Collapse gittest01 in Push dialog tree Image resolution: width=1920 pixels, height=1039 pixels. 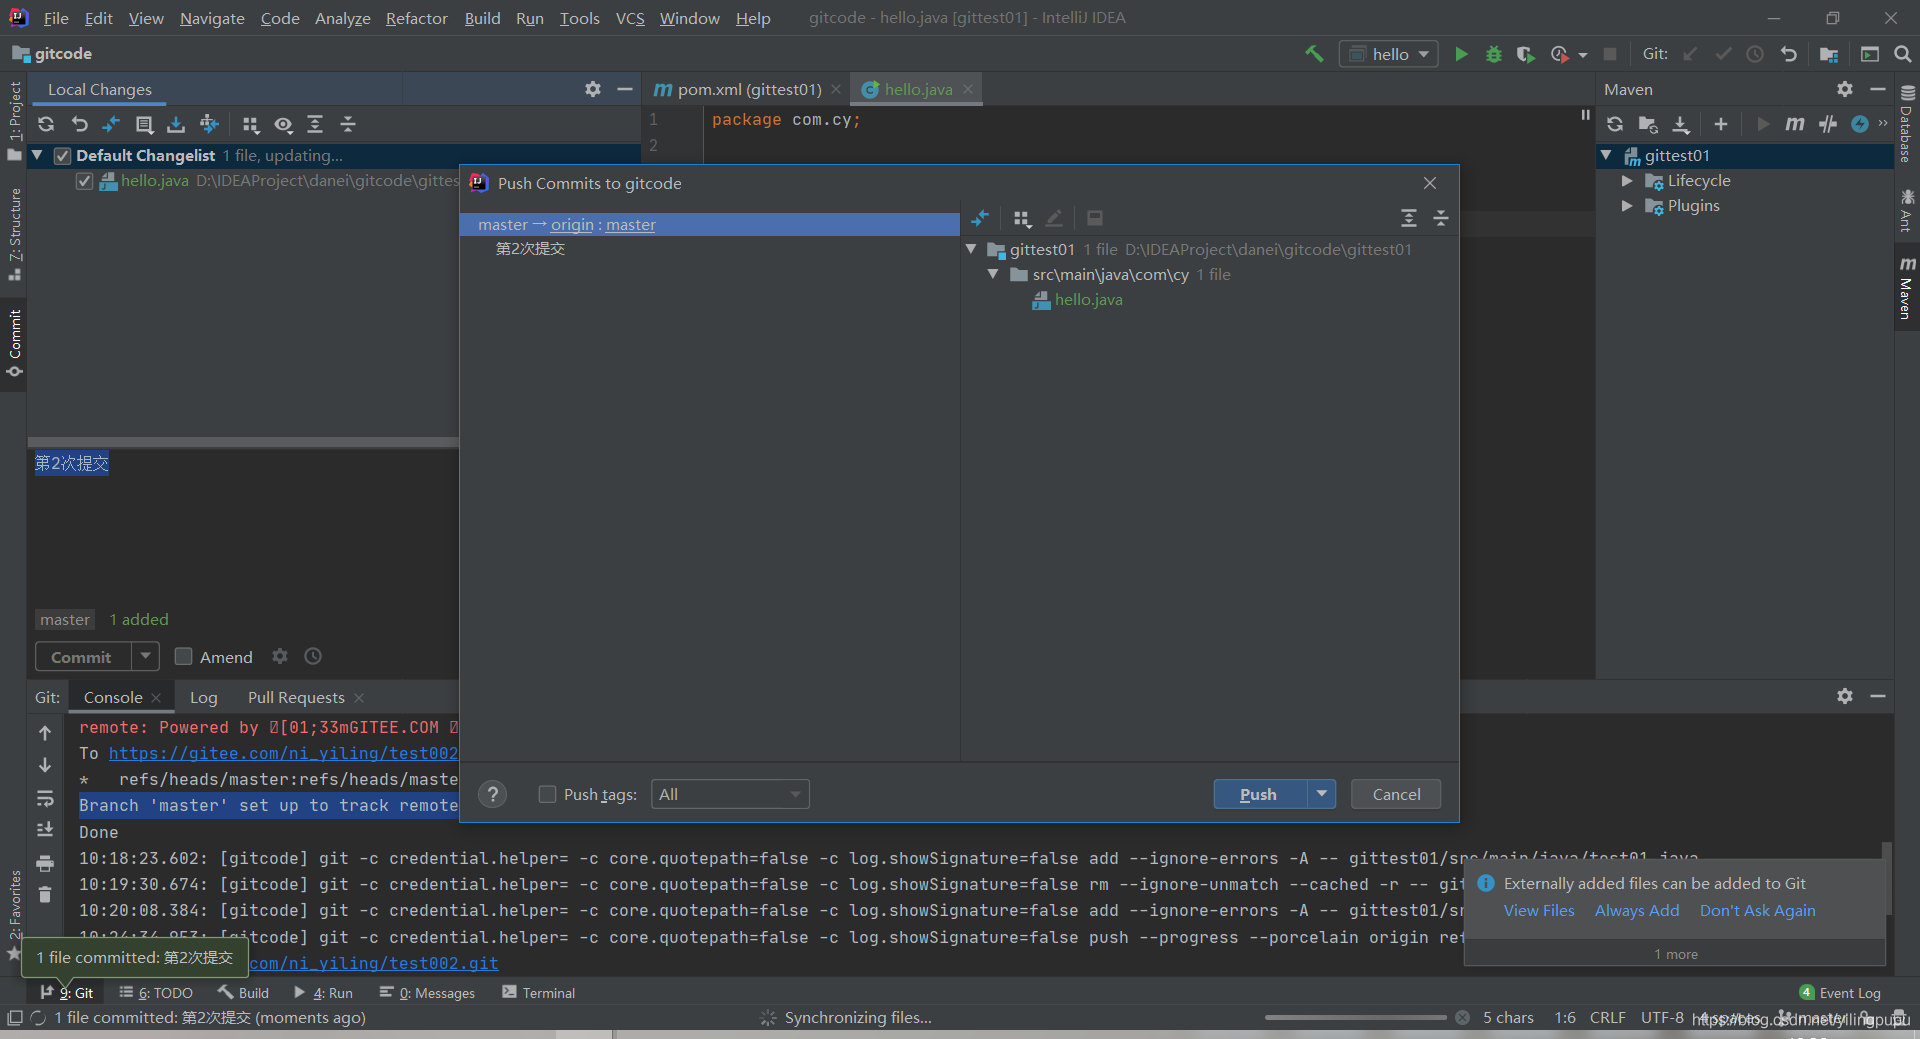tap(971, 249)
